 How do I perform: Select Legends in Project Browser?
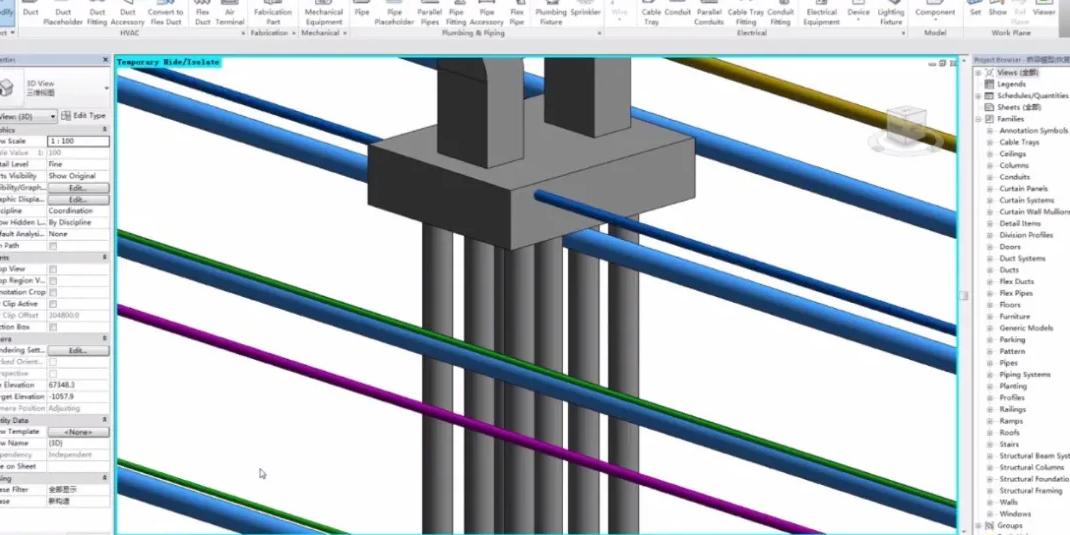(x=1011, y=84)
